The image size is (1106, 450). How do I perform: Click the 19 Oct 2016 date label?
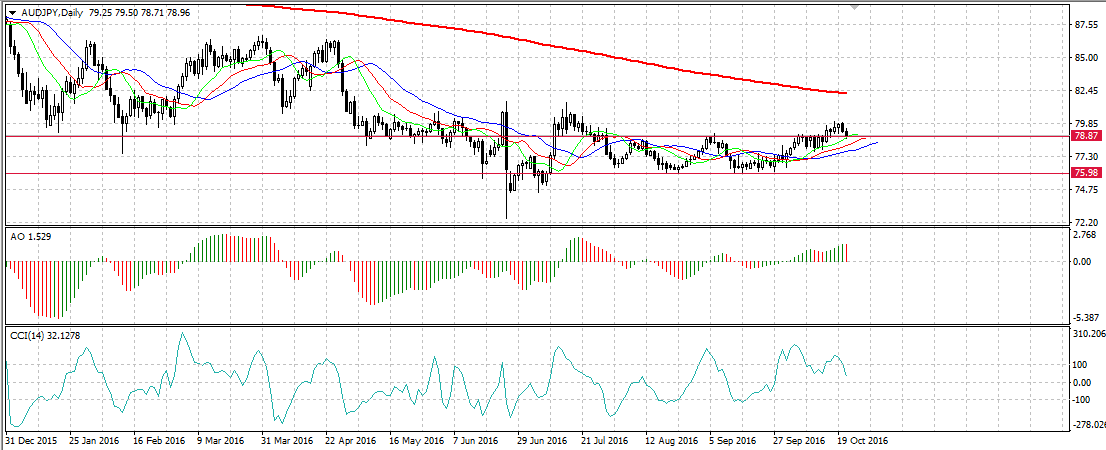(861, 439)
